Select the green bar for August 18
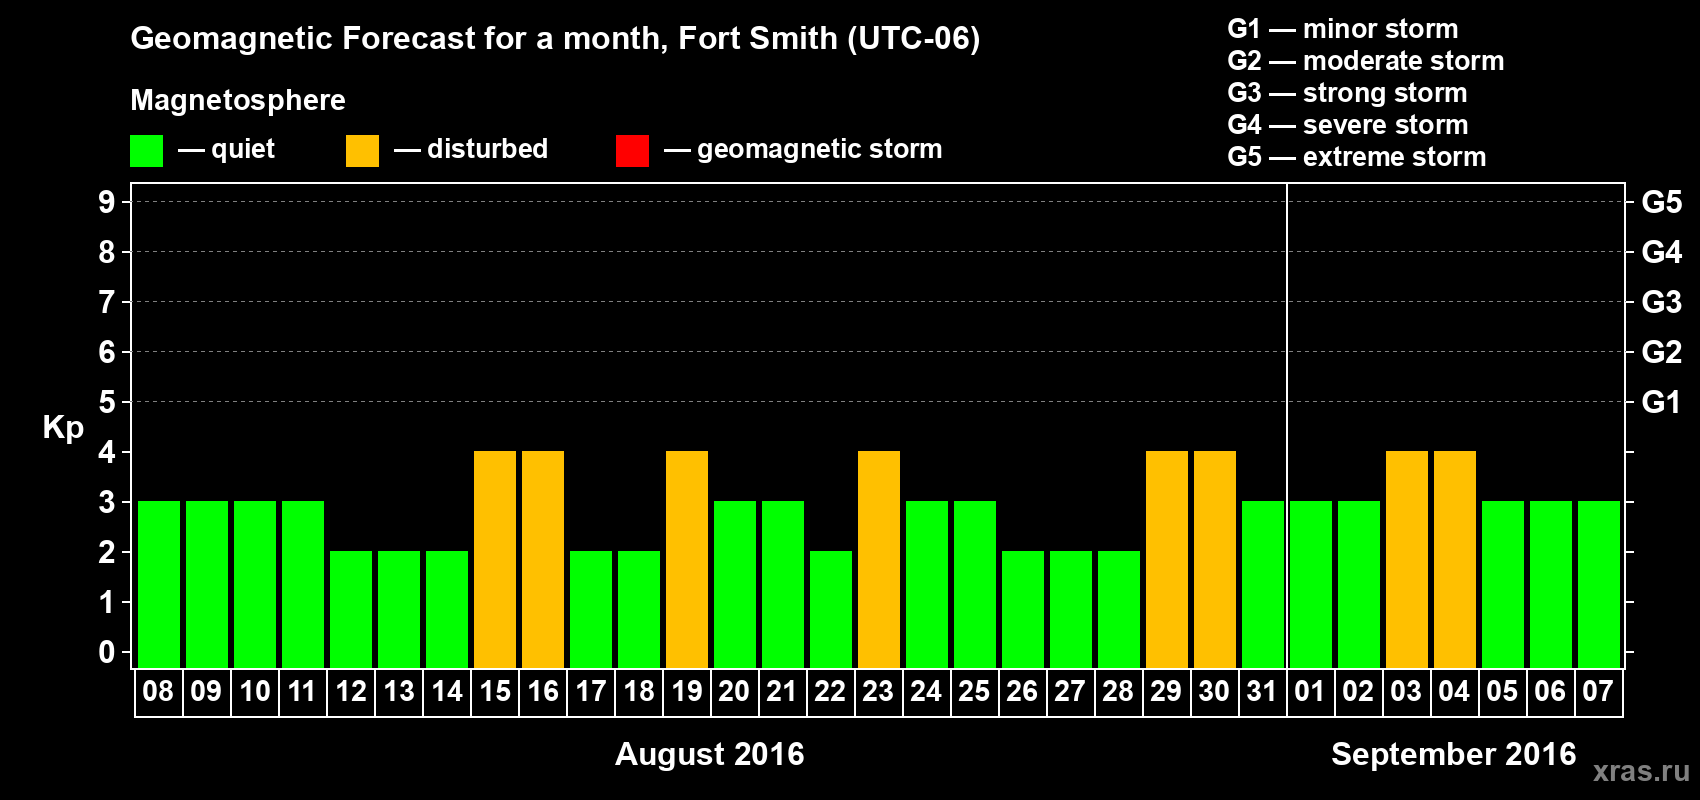 [639, 609]
